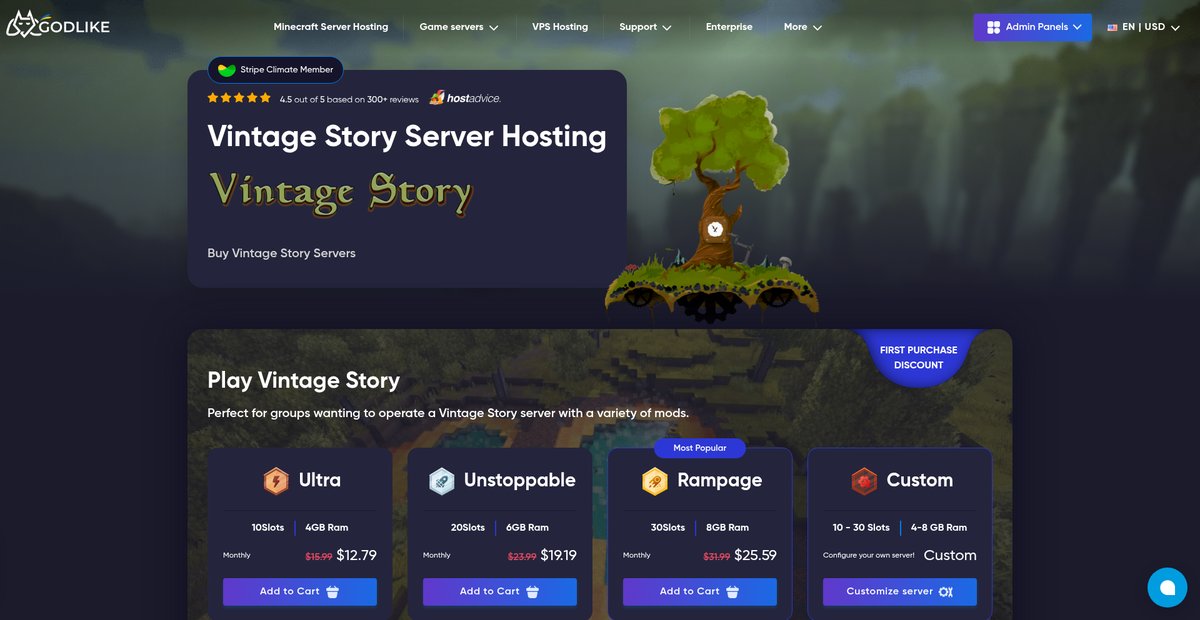Go to Minecraft Server Hosting
1200x620 pixels.
pyautogui.click(x=331, y=27)
